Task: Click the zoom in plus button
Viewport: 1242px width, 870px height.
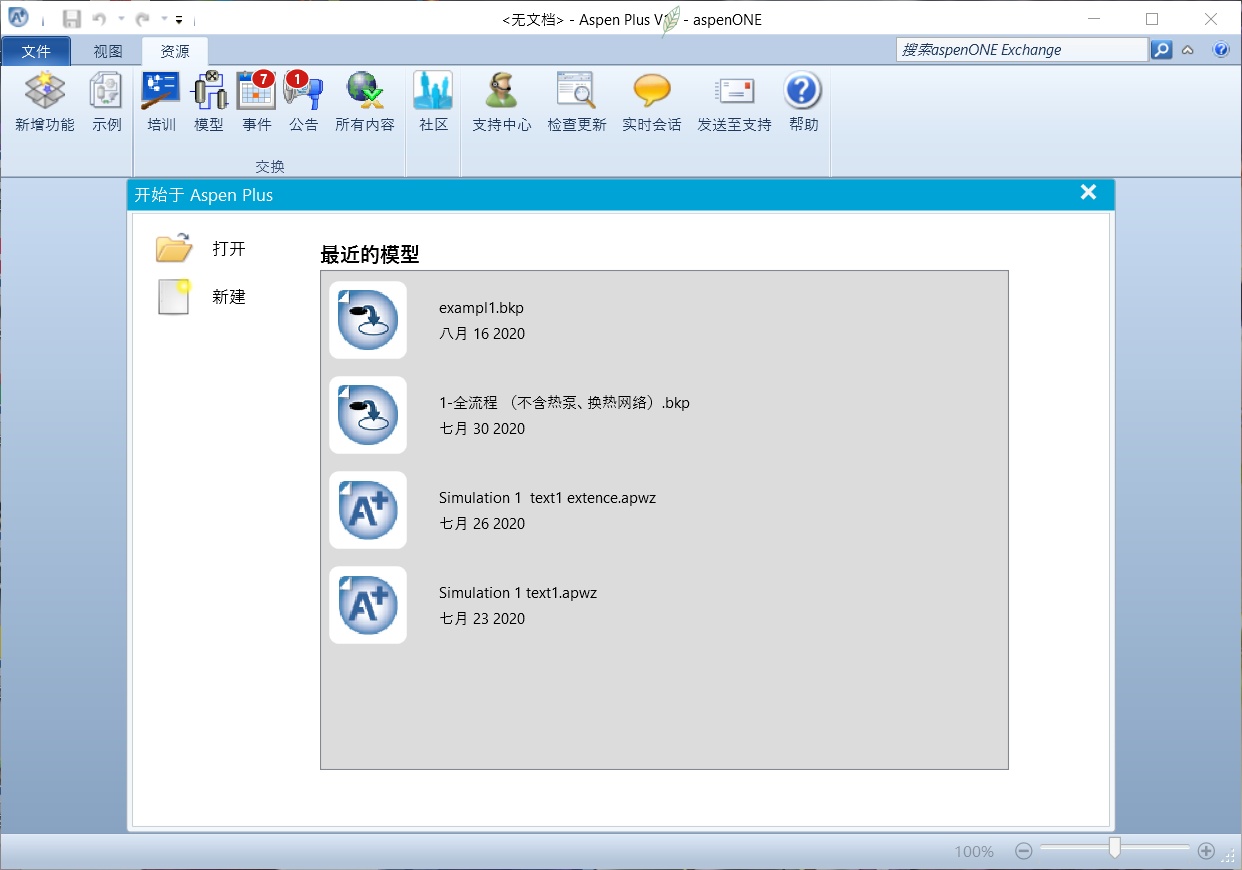Action: pos(1206,851)
